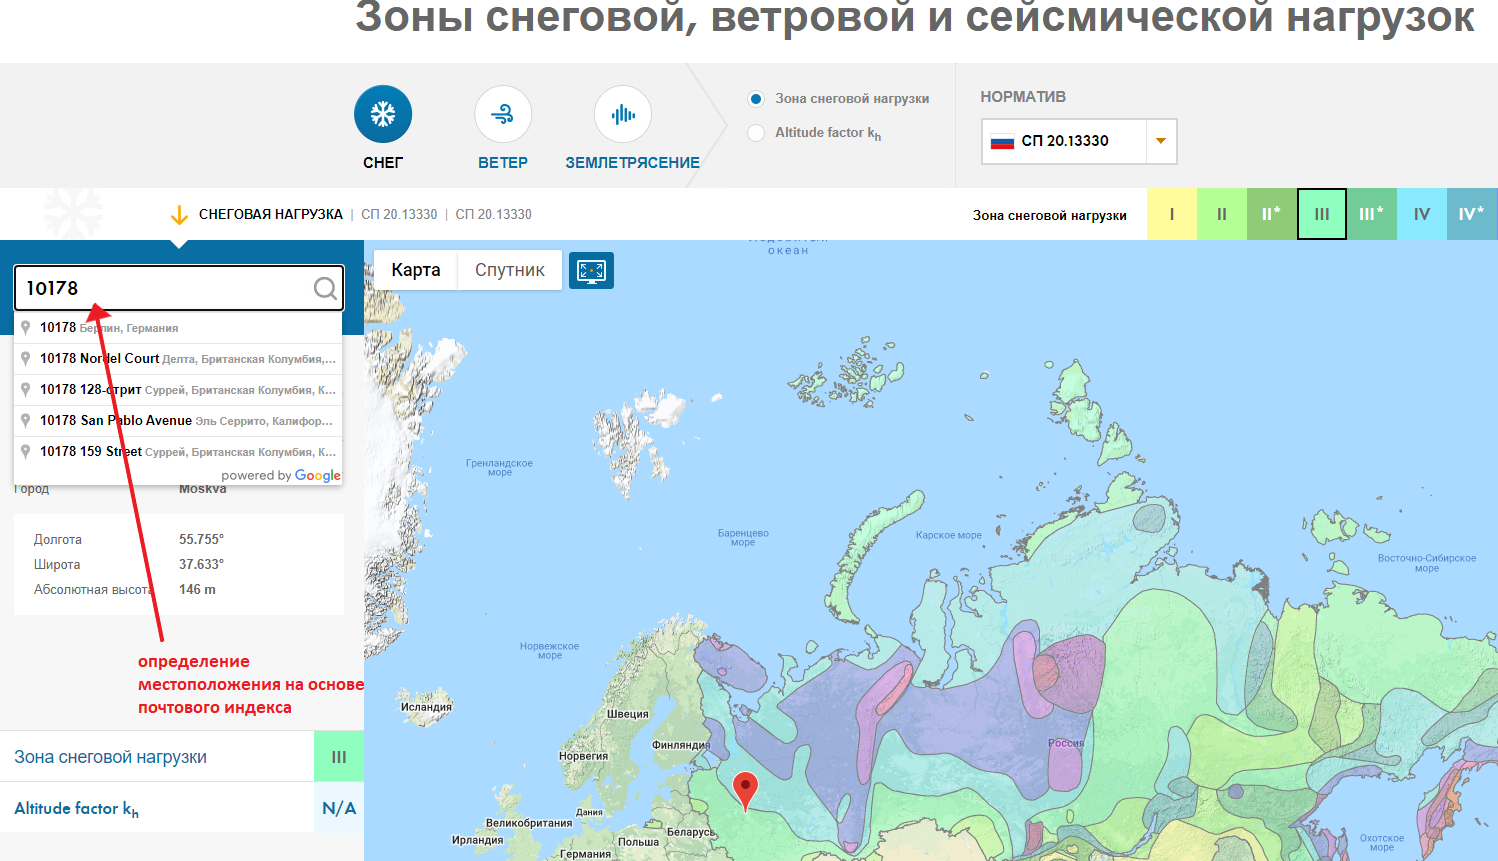
Task: Click the search magnifier icon
Action: [x=324, y=288]
